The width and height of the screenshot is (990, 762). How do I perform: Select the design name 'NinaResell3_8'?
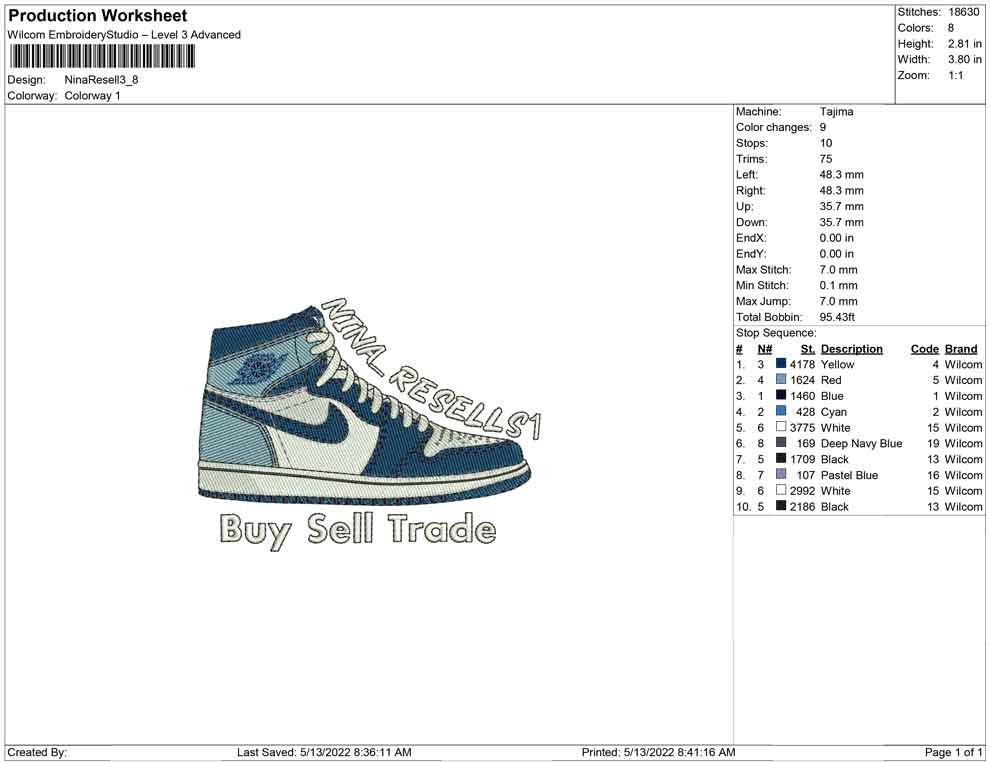click(101, 80)
